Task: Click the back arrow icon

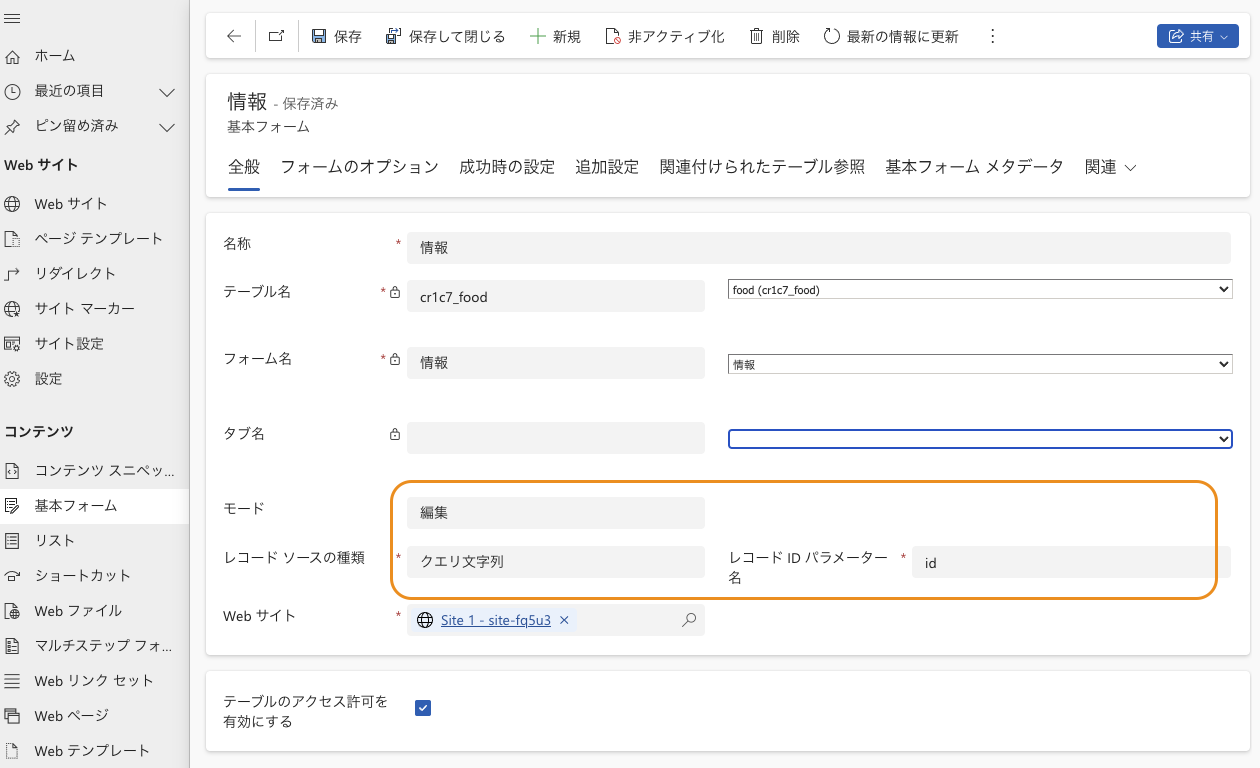Action: 234,36
